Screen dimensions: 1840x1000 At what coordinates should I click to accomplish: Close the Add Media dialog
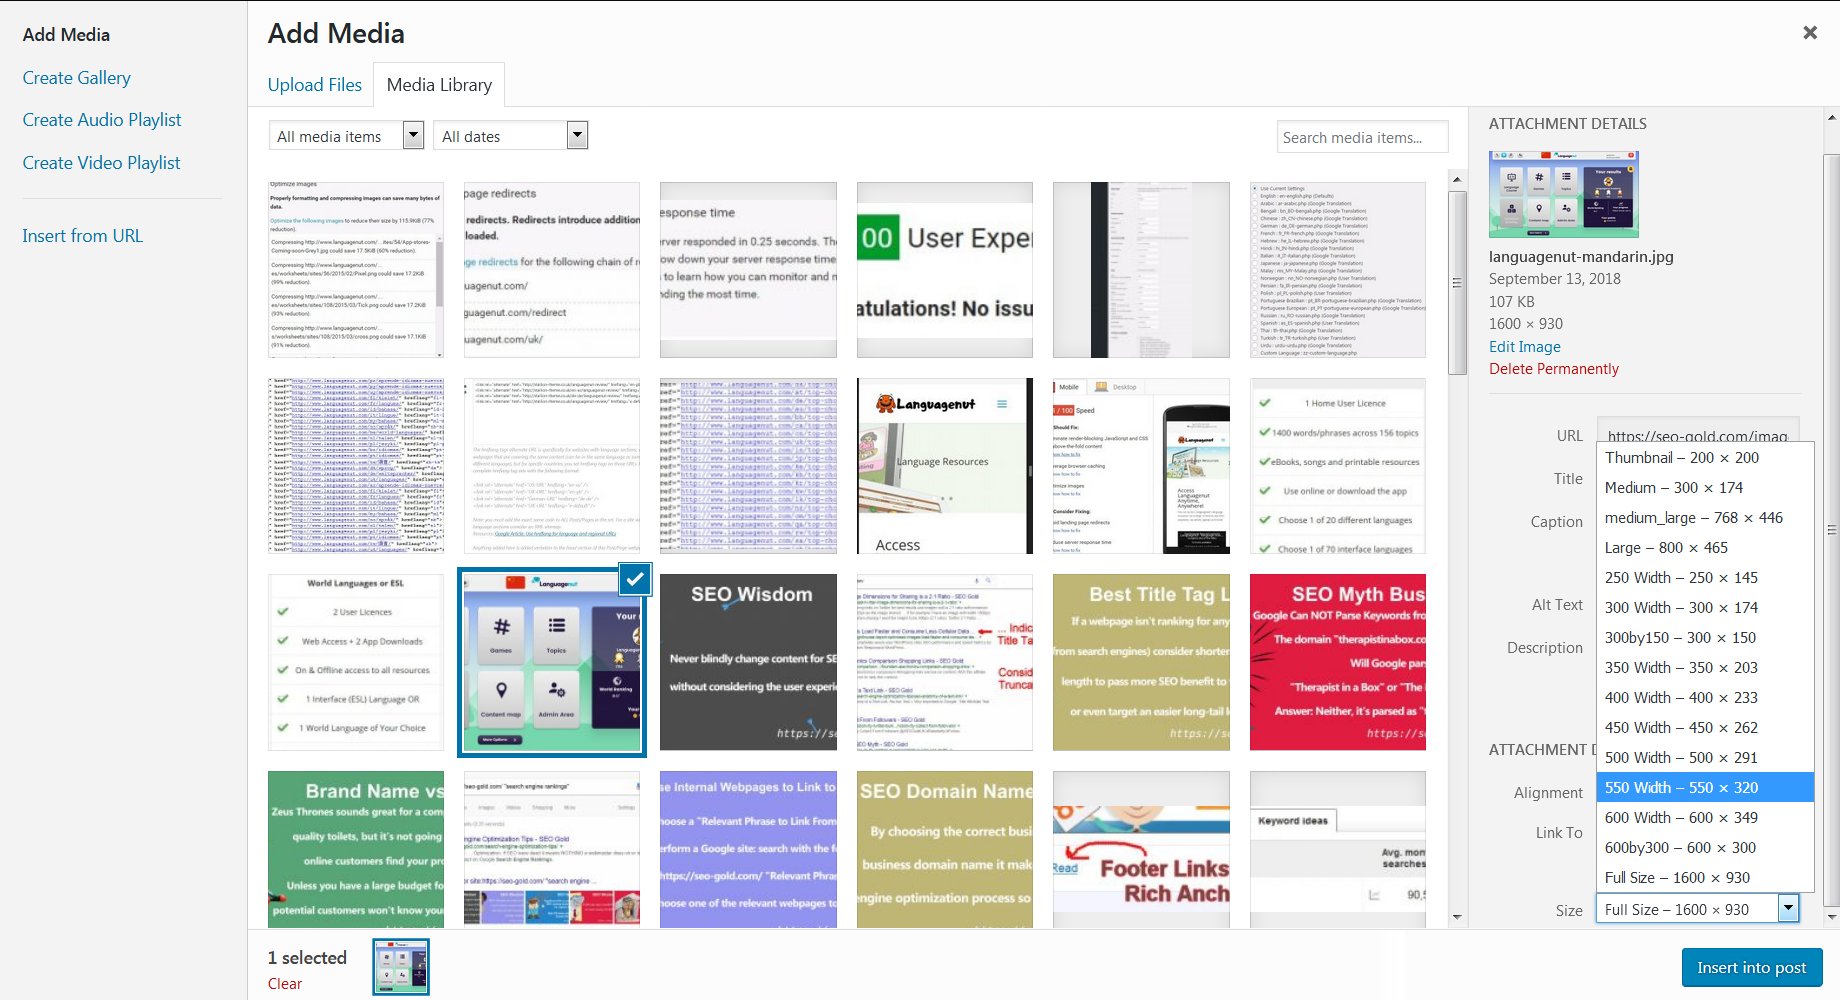pyautogui.click(x=1809, y=33)
